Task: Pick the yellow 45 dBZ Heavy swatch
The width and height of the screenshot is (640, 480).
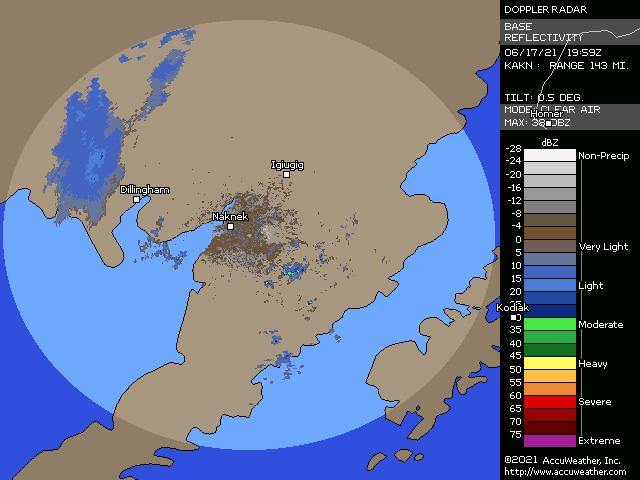Action: [543, 362]
